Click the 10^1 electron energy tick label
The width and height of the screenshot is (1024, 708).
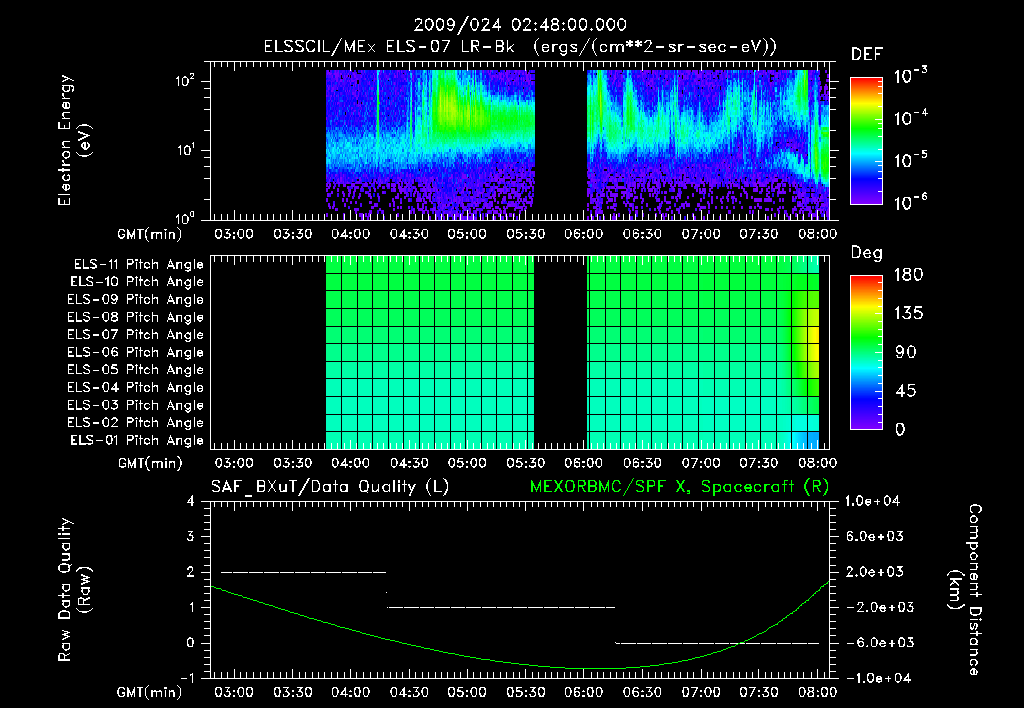point(185,150)
